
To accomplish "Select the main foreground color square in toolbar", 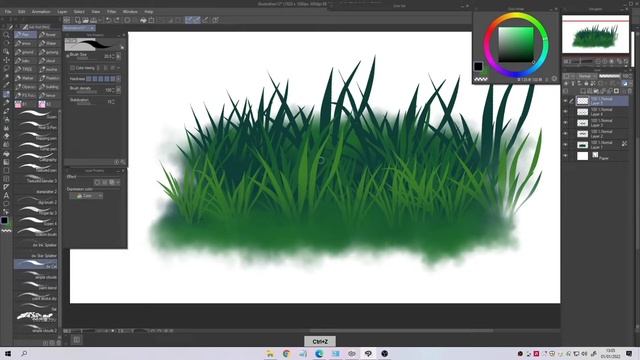I will 4,220.
